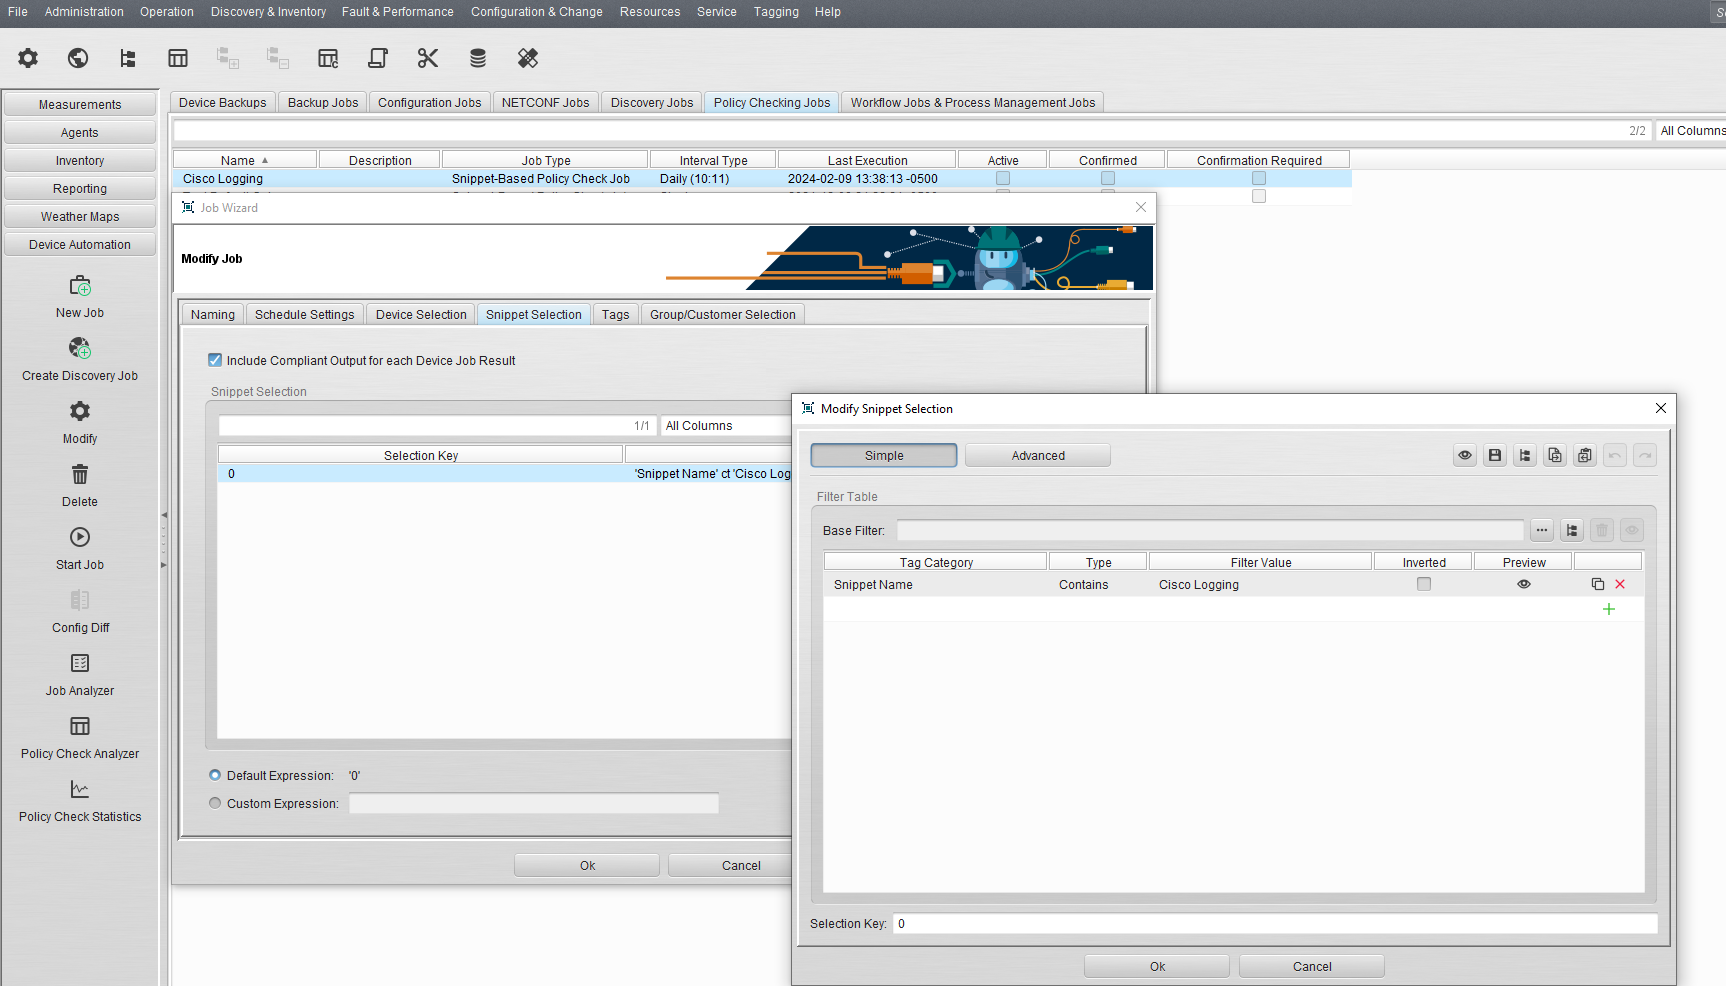1726x986 pixels.
Task: Delete the Snippet Name filter row
Action: pos(1620,584)
